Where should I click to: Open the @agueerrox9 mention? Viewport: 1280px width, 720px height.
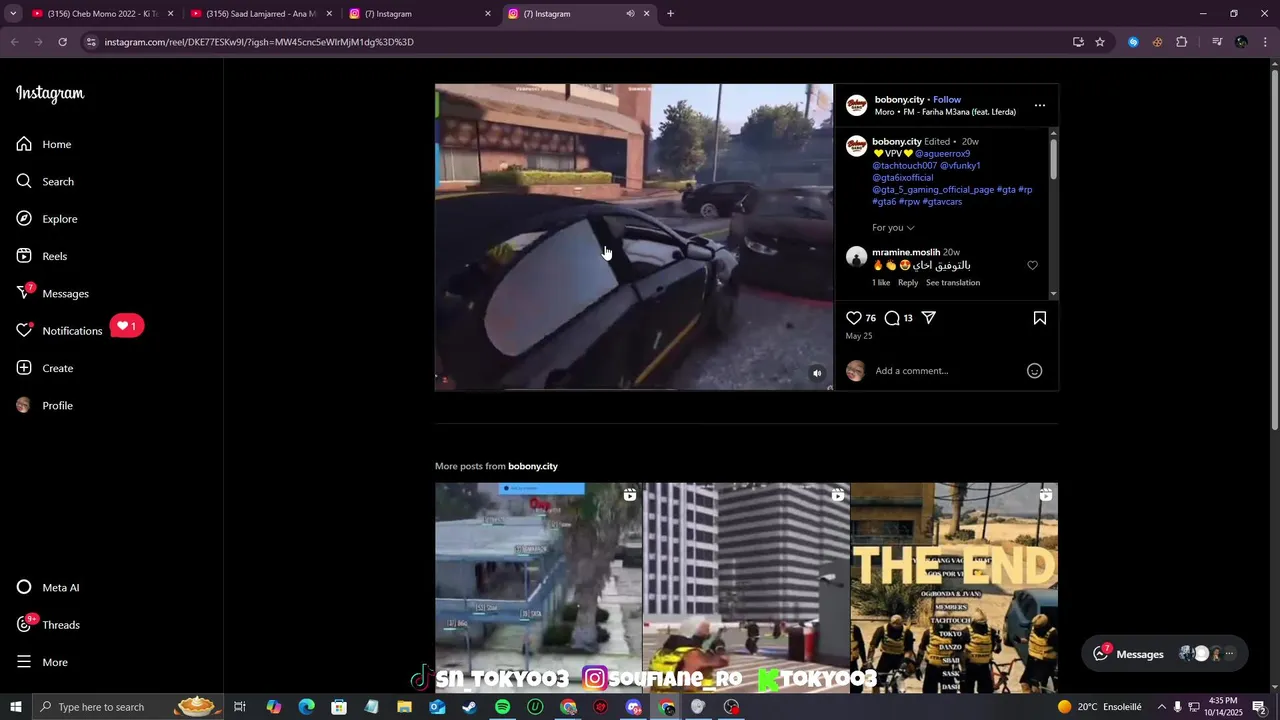pyautogui.click(x=942, y=154)
